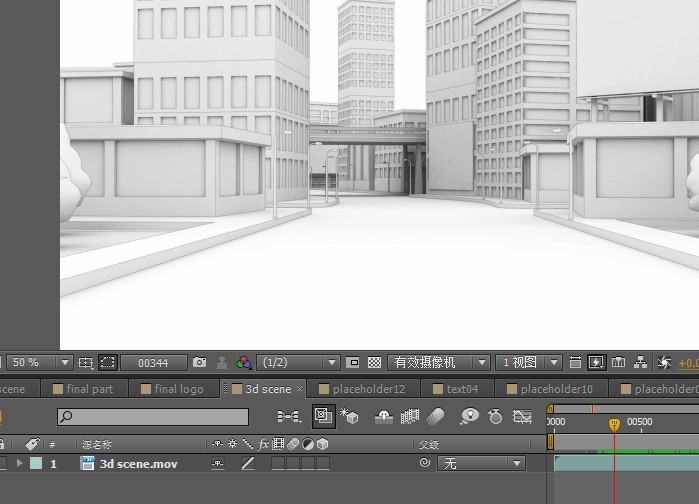Open the Composition Mini-Flowchart icon
699x504 pixels.
[289, 416]
